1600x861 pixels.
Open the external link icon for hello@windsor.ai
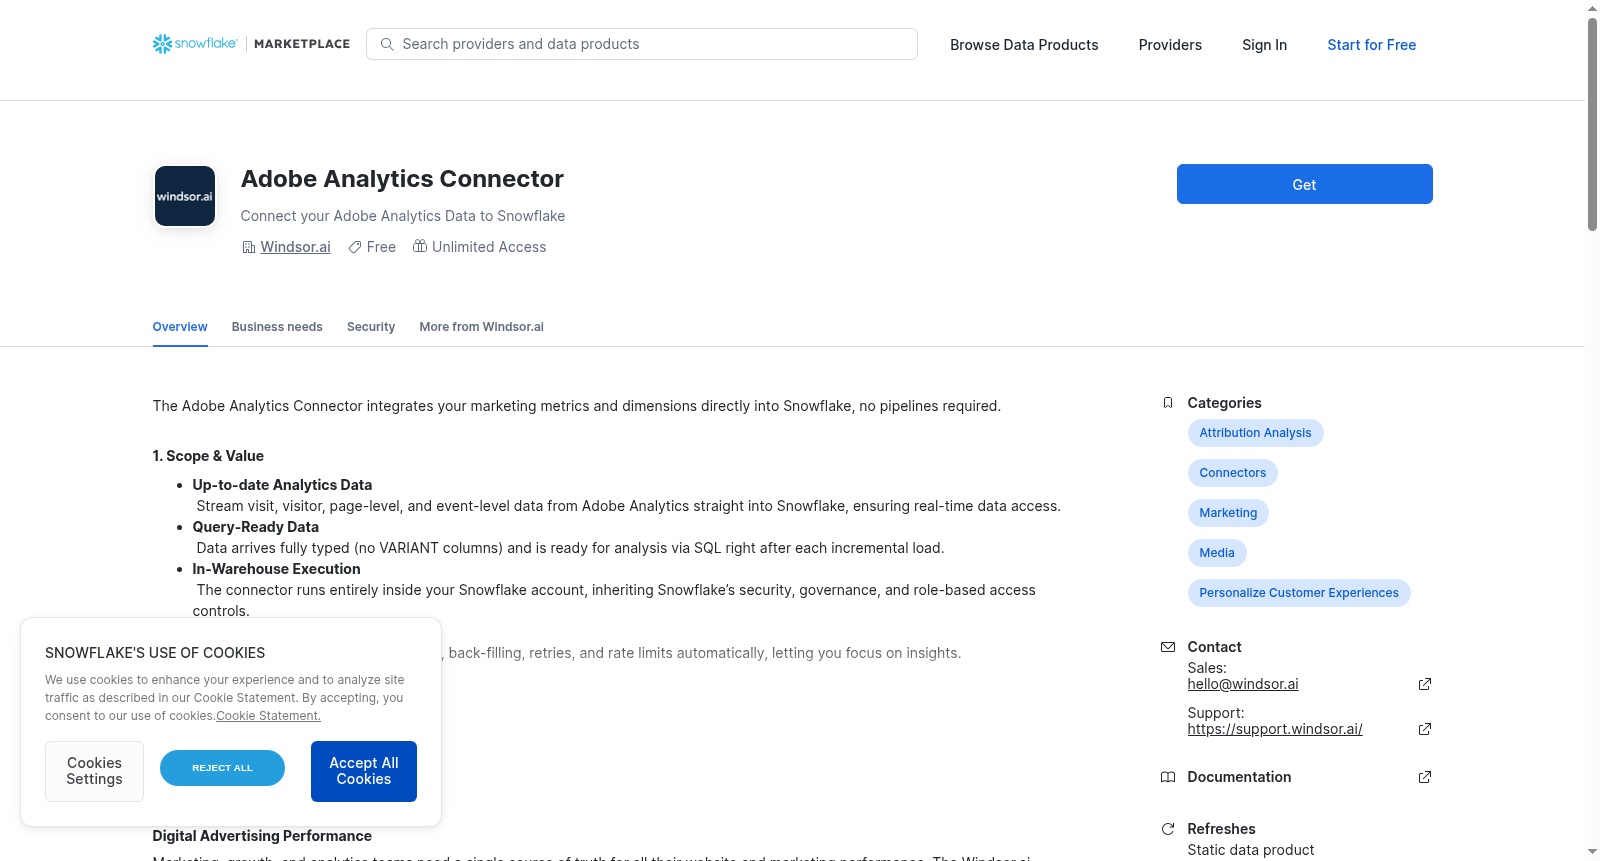click(1425, 684)
